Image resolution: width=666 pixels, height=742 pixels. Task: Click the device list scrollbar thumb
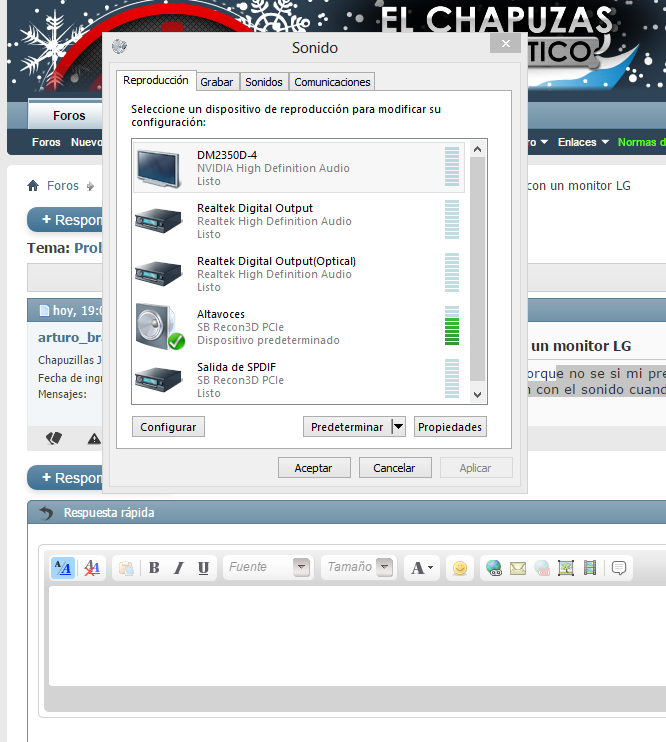pos(478,269)
